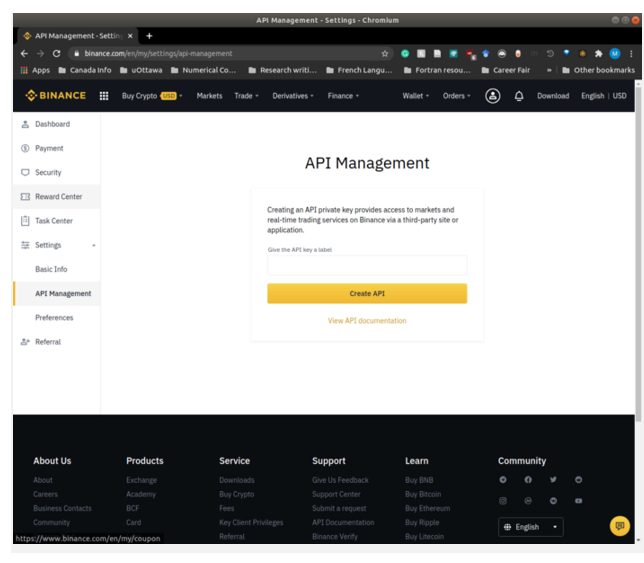Open Binance Facebook community icon

[528, 480]
